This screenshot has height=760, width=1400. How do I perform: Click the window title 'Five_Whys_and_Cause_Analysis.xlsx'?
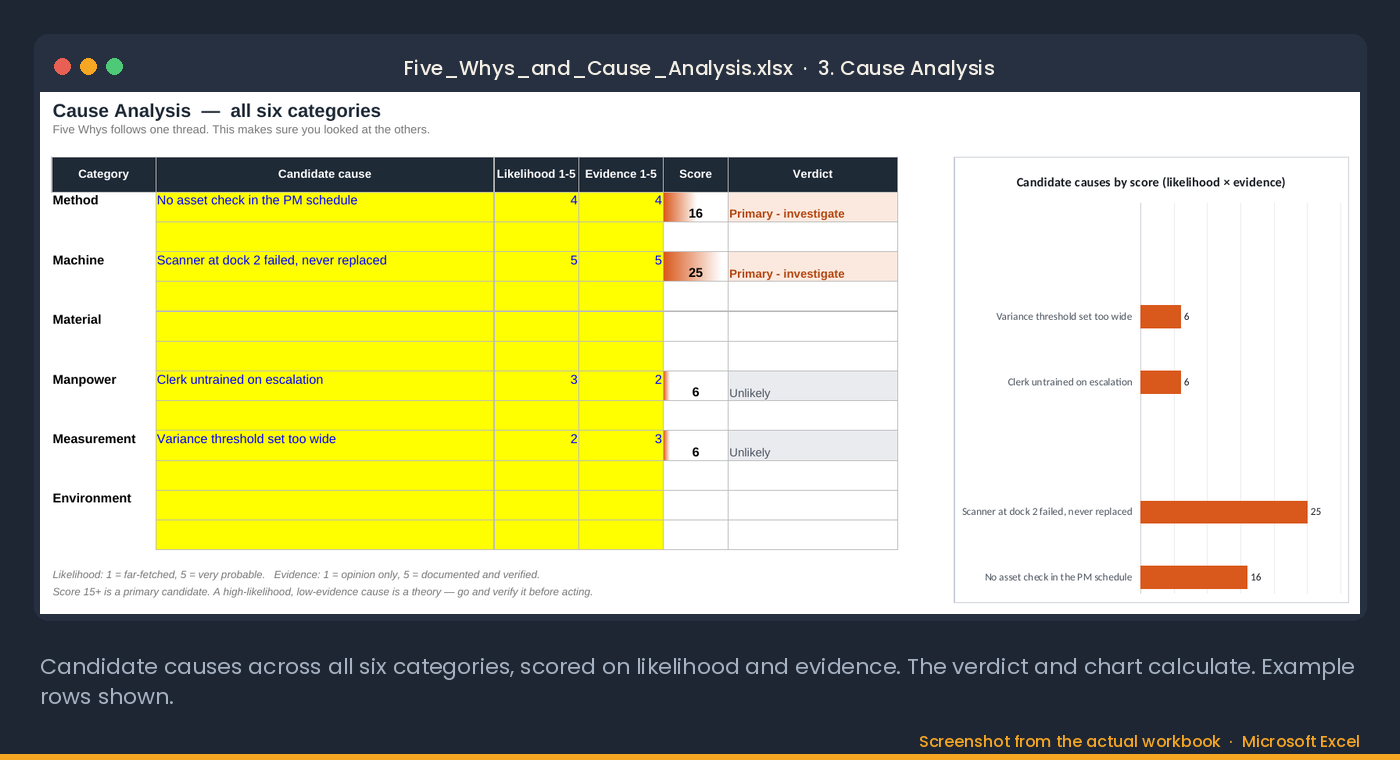(x=598, y=68)
